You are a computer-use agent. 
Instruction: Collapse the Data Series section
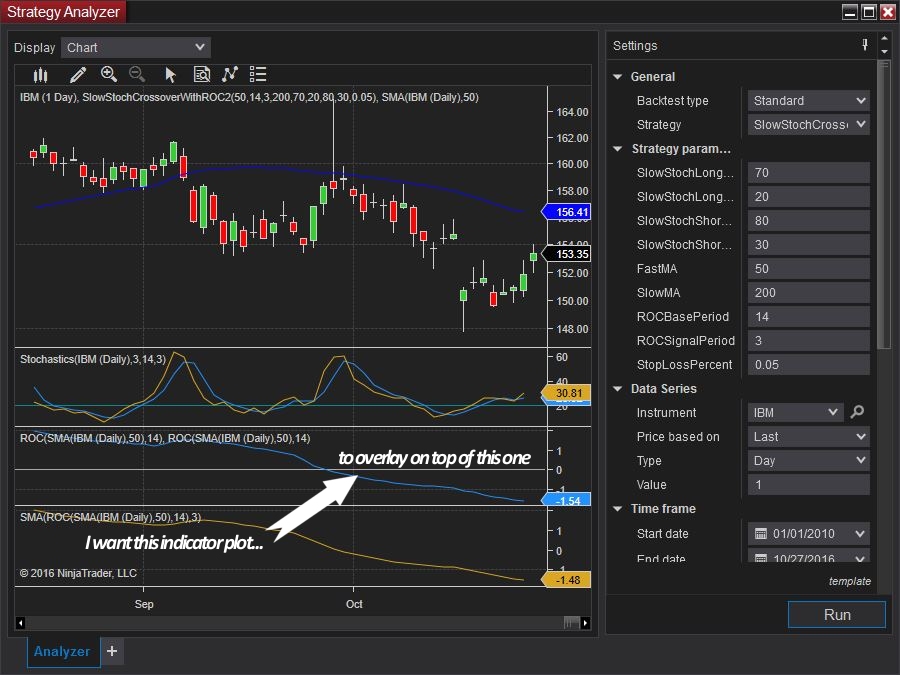pyautogui.click(x=618, y=389)
